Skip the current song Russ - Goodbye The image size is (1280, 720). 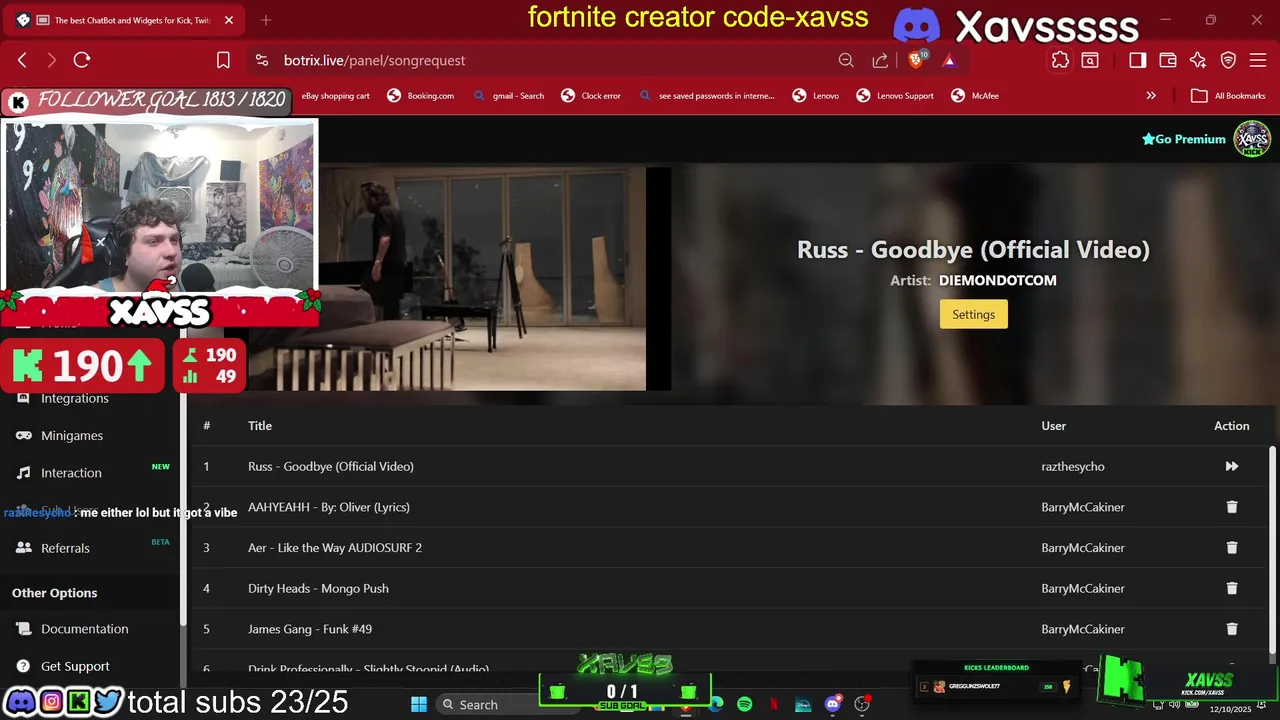coord(1231,466)
